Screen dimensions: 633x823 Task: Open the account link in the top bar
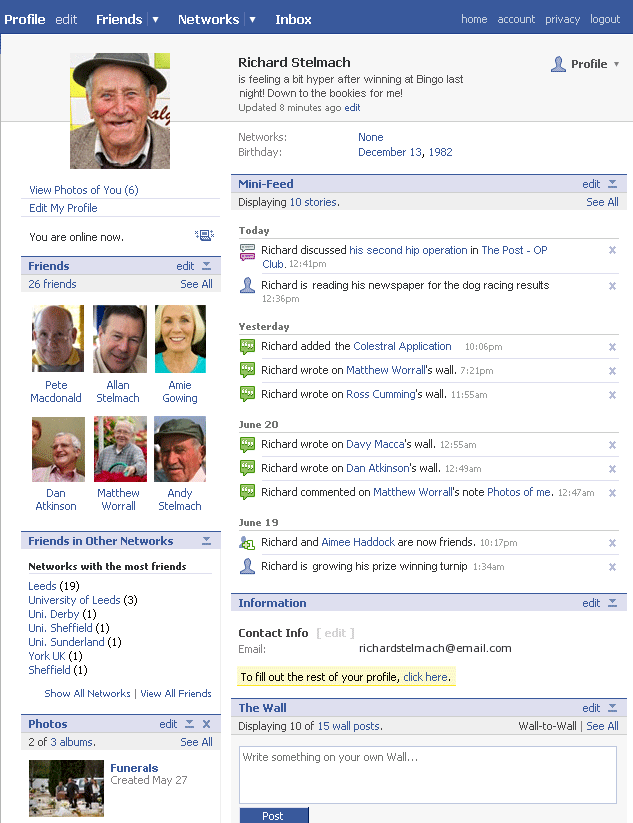tap(516, 19)
